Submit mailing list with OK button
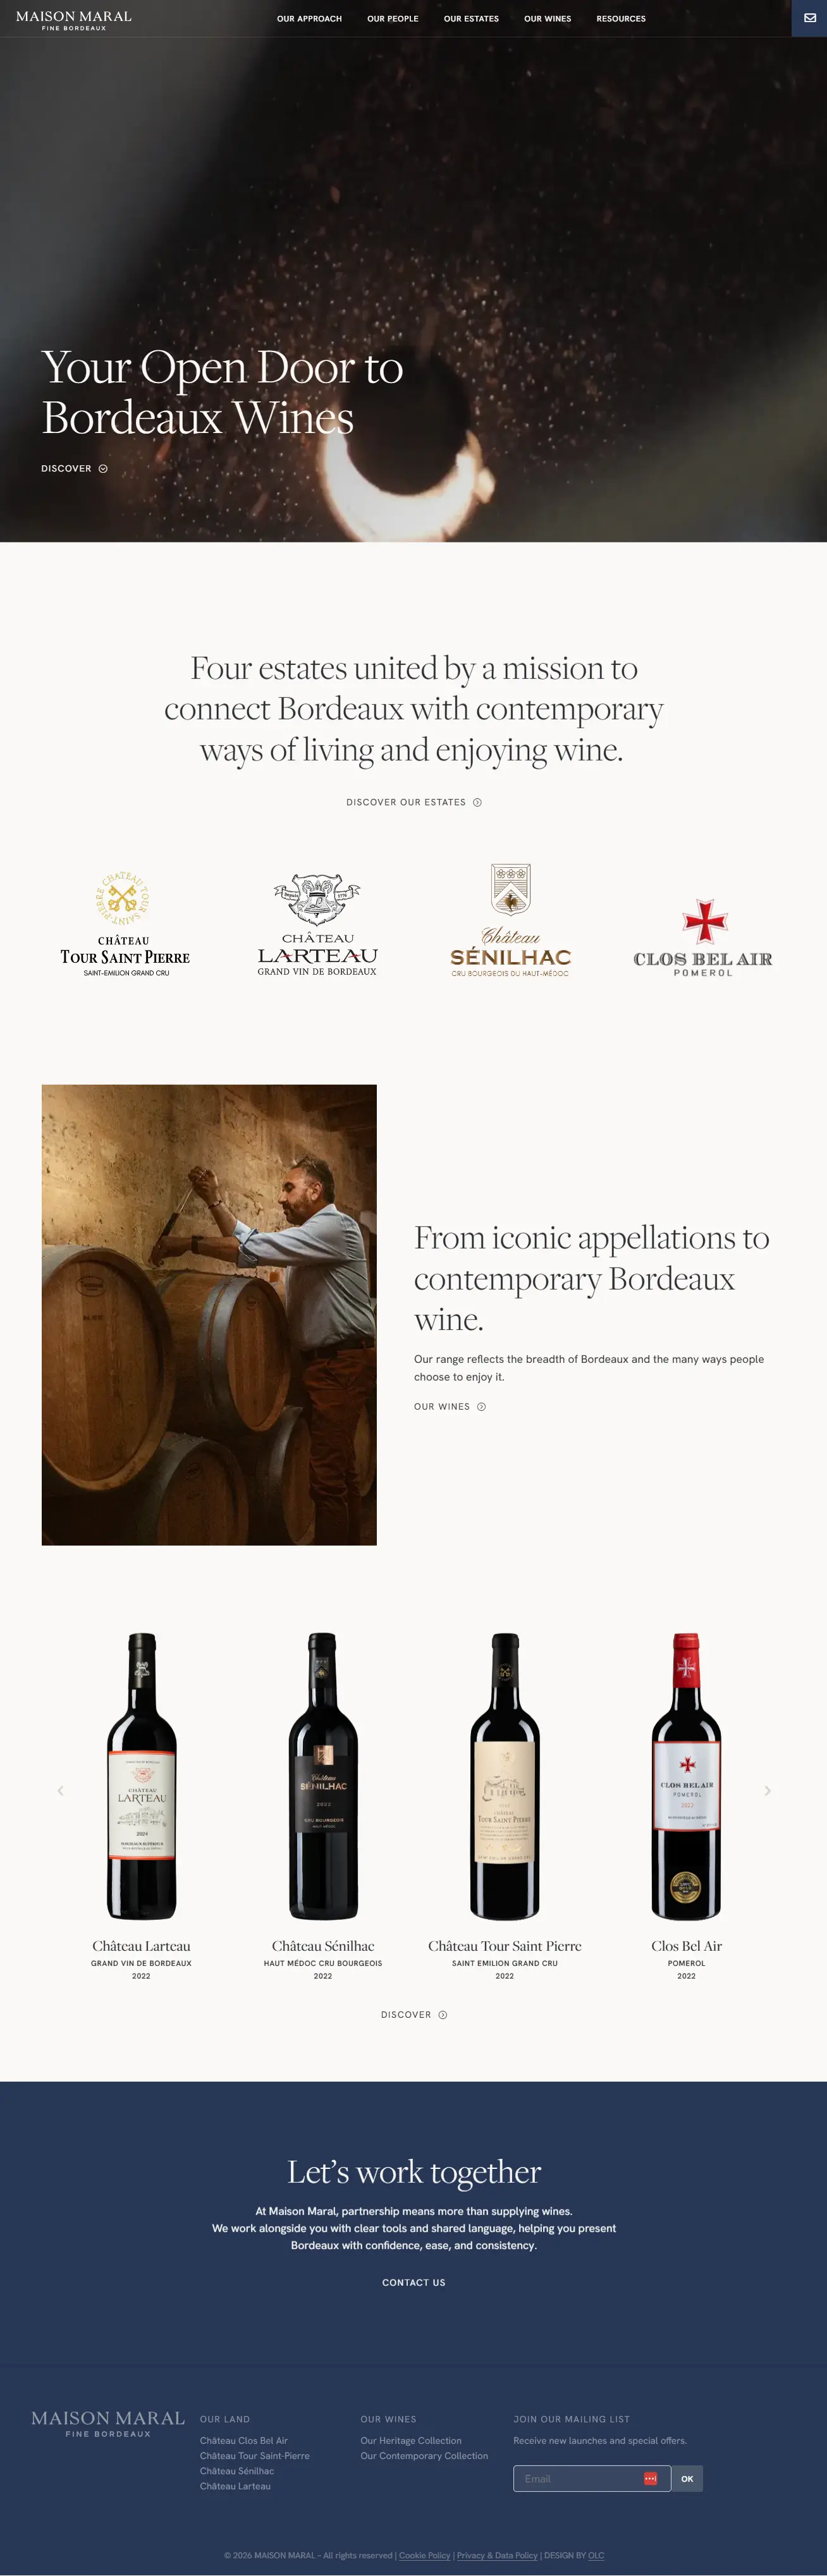The width and height of the screenshot is (827, 2576). pyautogui.click(x=687, y=2478)
